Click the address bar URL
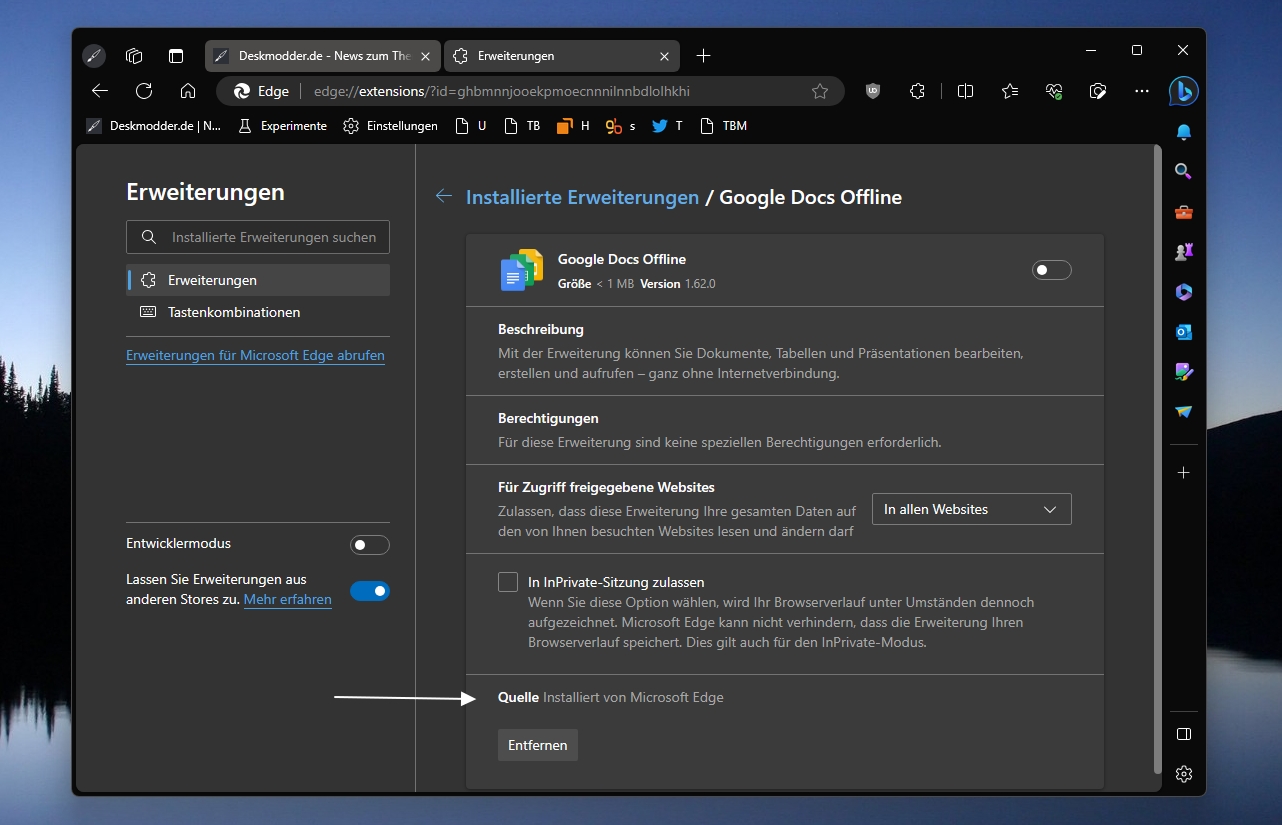The height and width of the screenshot is (825, 1282). [501, 91]
